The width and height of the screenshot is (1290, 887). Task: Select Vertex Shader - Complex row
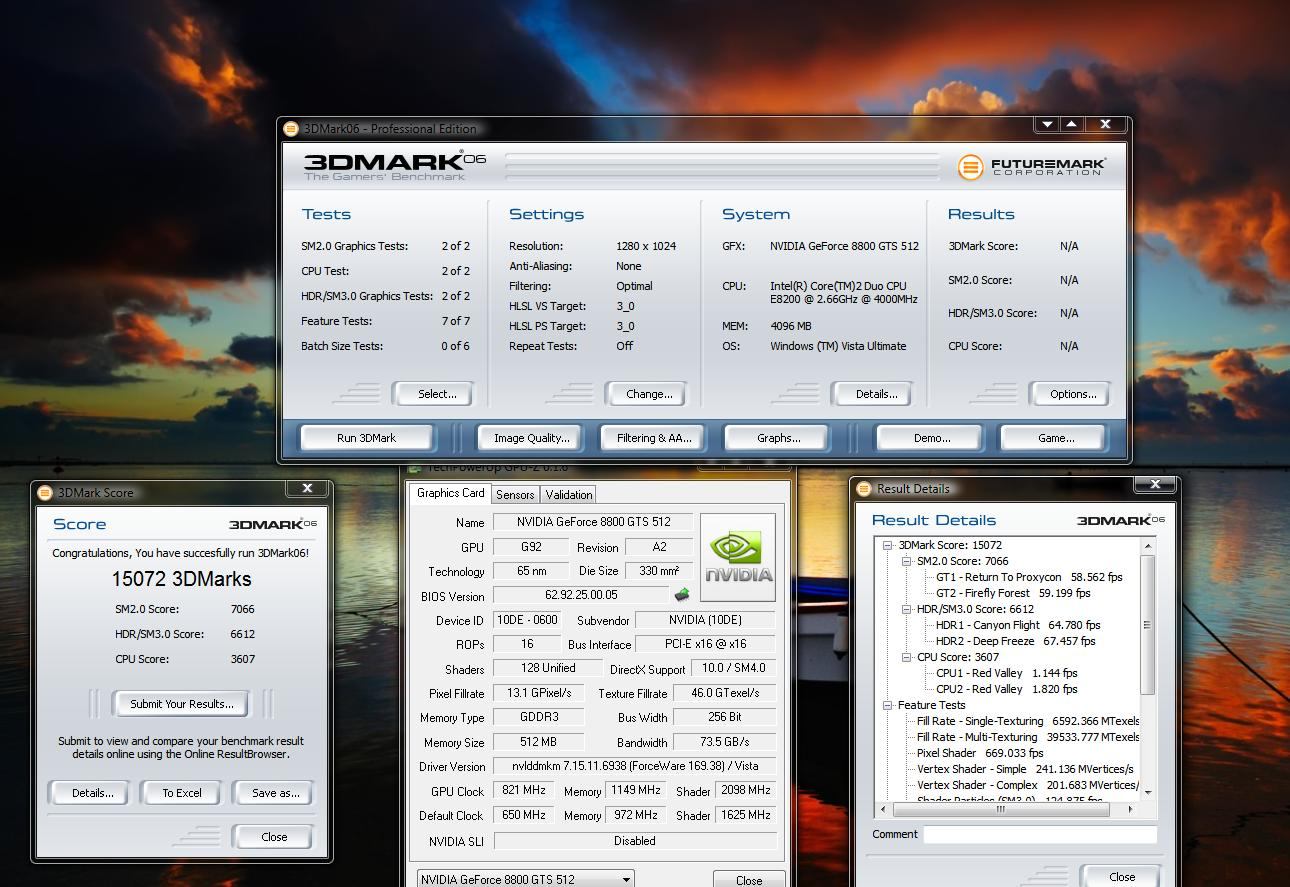pos(1028,785)
